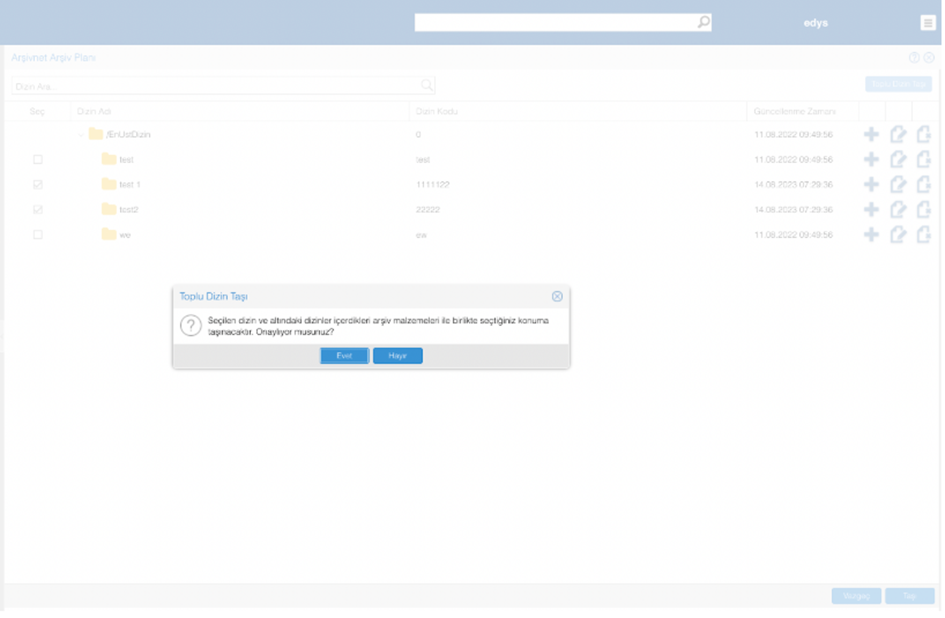The width and height of the screenshot is (945, 618).
Task: Click the plus icon in the test row
Action: [x=871, y=160]
